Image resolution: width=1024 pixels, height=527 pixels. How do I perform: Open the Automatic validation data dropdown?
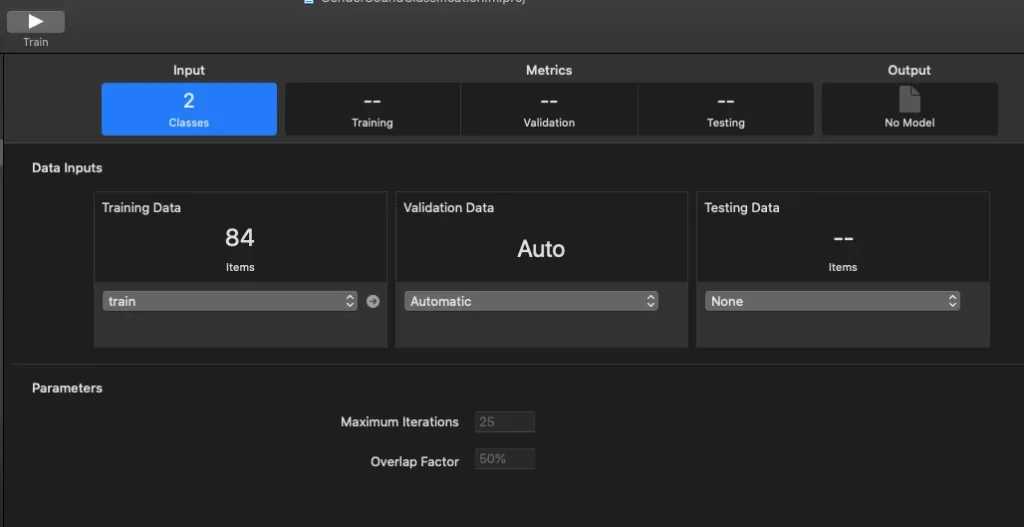(x=531, y=301)
